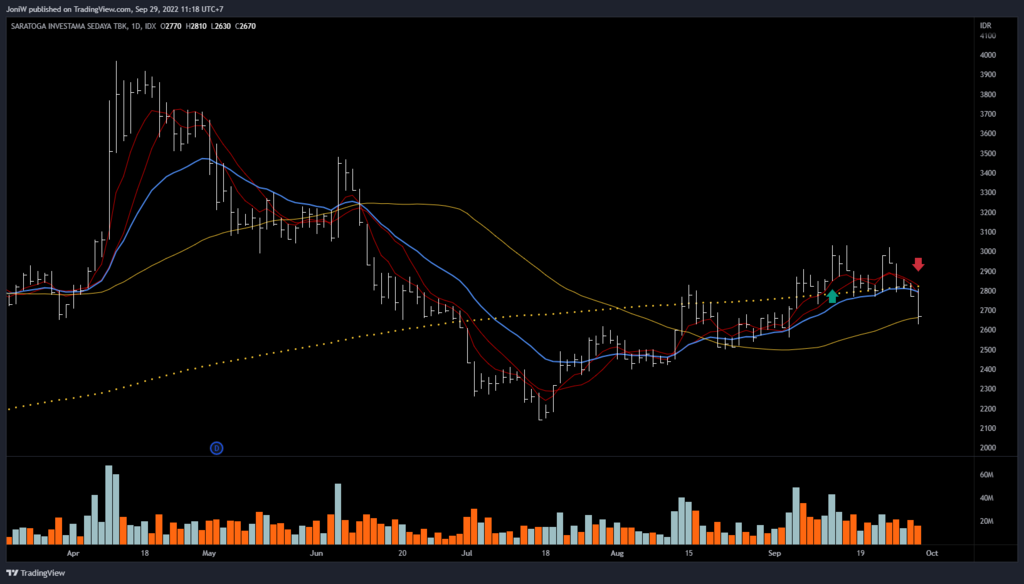
Task: Click the 4000 price axis label
Action: [988, 55]
